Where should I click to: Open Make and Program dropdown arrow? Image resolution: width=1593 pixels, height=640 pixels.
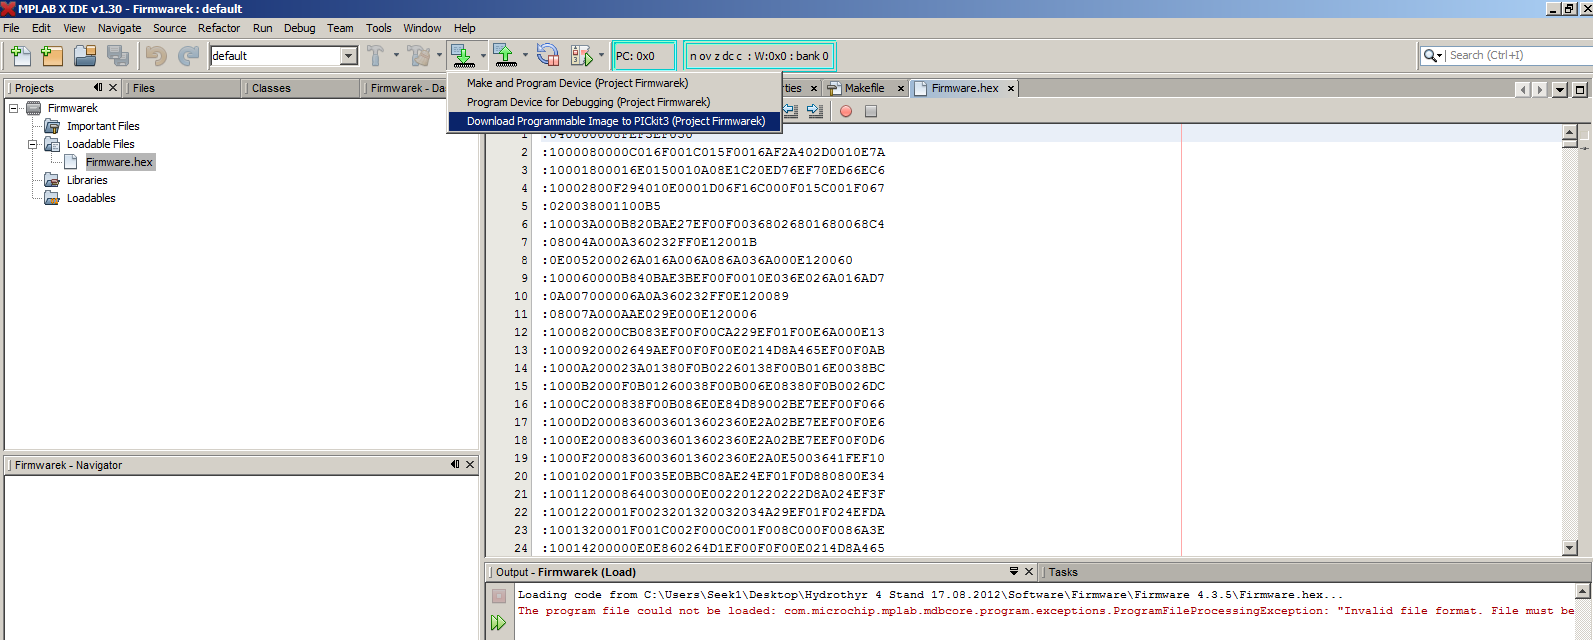point(483,56)
